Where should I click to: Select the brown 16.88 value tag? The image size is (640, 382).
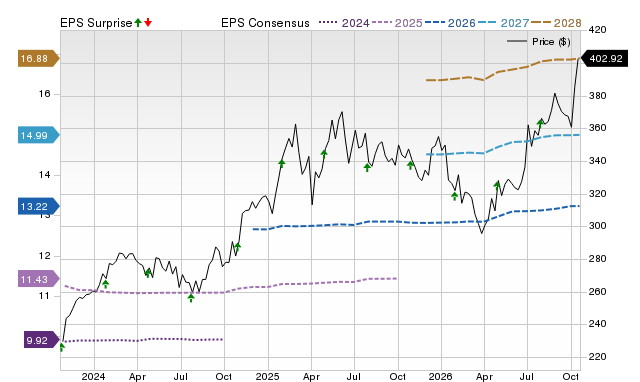point(38,58)
